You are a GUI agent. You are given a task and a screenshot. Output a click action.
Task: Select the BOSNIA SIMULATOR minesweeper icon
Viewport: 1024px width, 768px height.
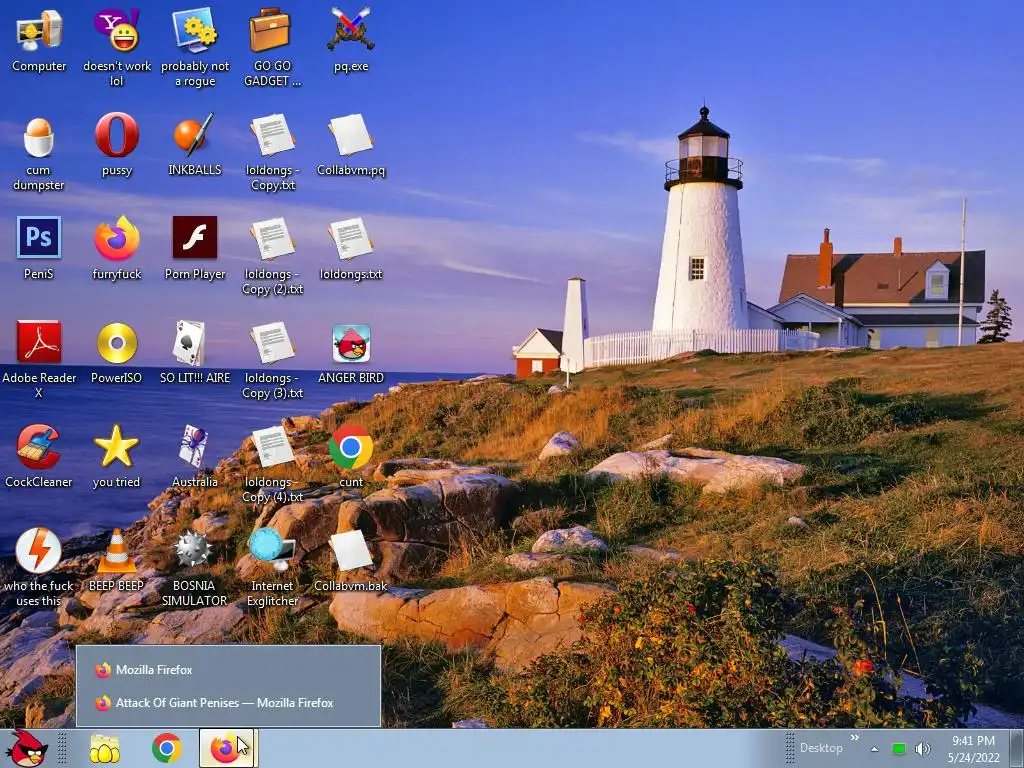click(x=195, y=567)
